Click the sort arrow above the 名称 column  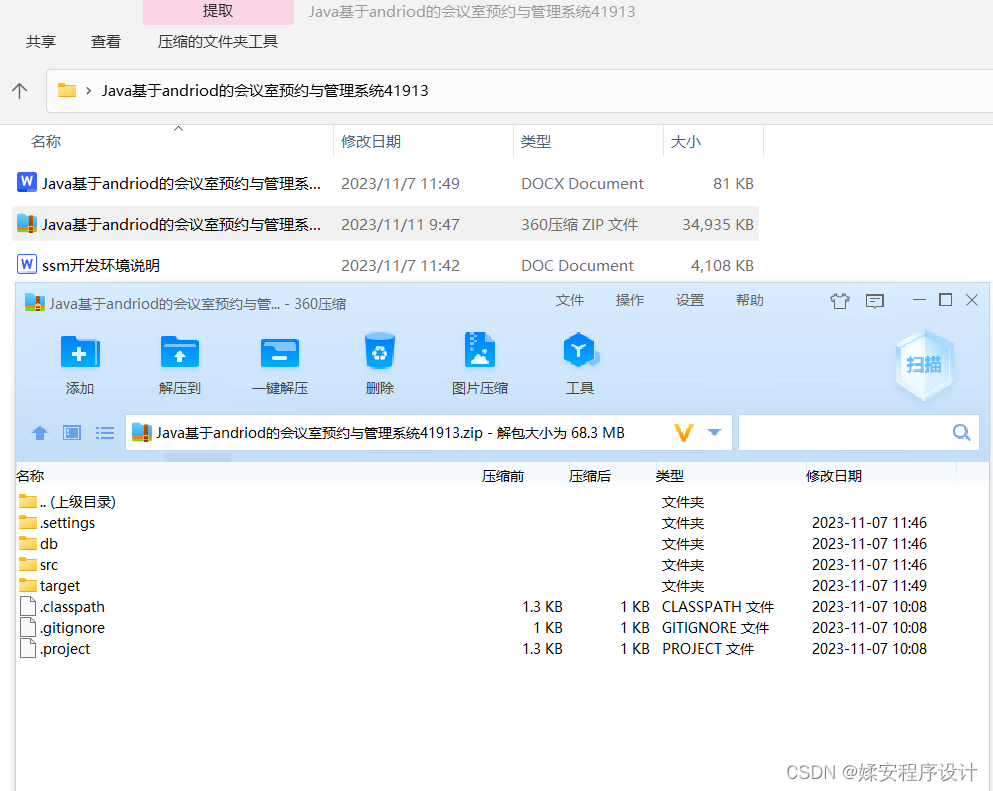(178, 128)
